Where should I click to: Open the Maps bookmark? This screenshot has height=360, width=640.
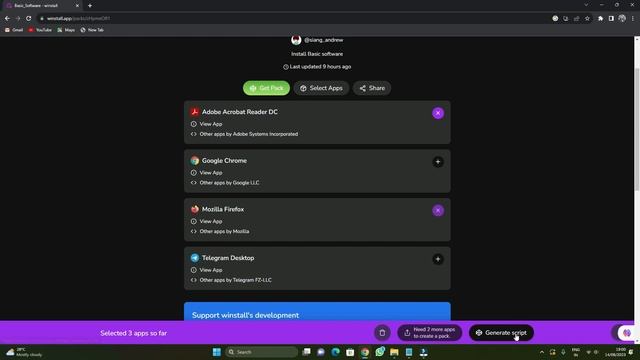(66, 30)
